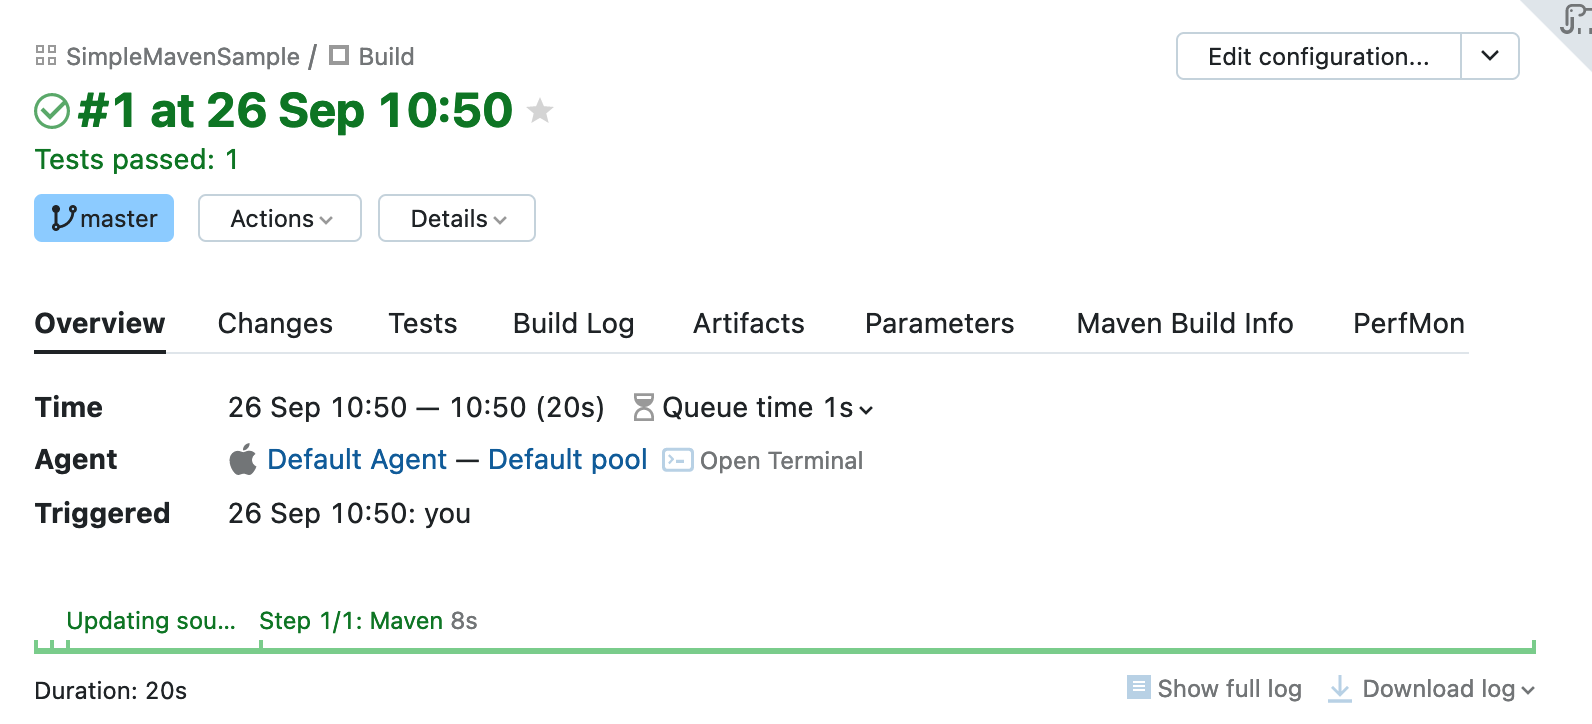Select the master branch tag
Image resolution: width=1592 pixels, height=724 pixels.
pyautogui.click(x=104, y=218)
